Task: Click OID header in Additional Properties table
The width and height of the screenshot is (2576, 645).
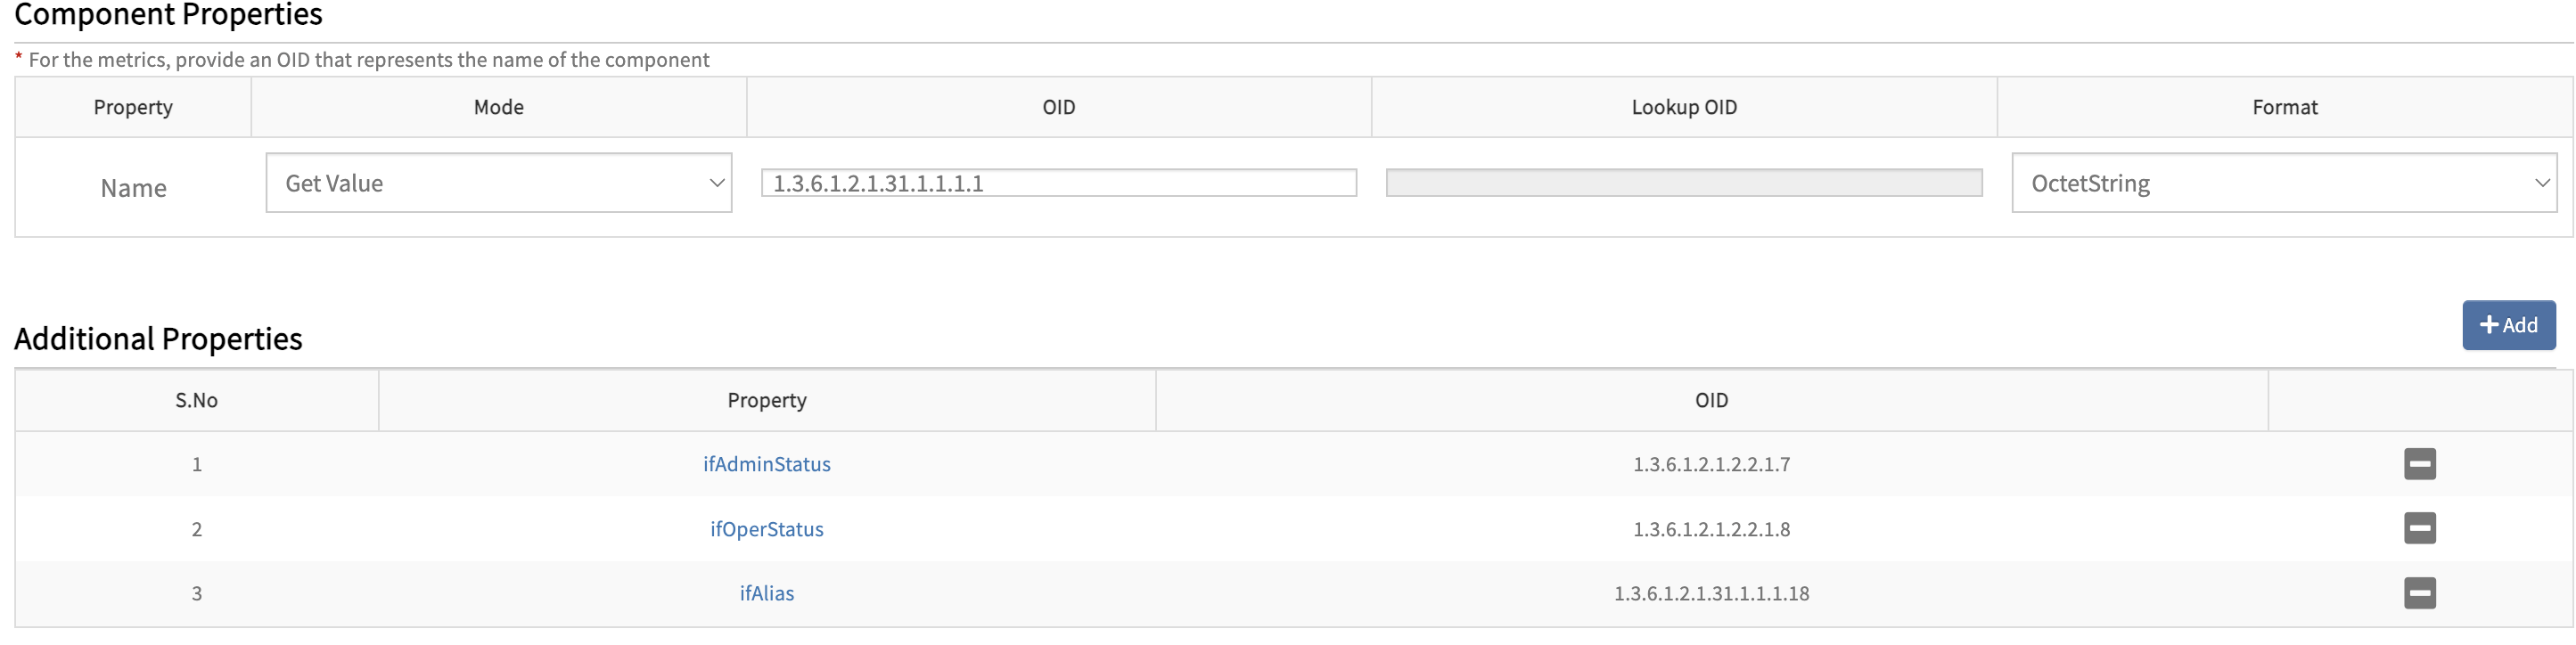Action: [x=1711, y=400]
